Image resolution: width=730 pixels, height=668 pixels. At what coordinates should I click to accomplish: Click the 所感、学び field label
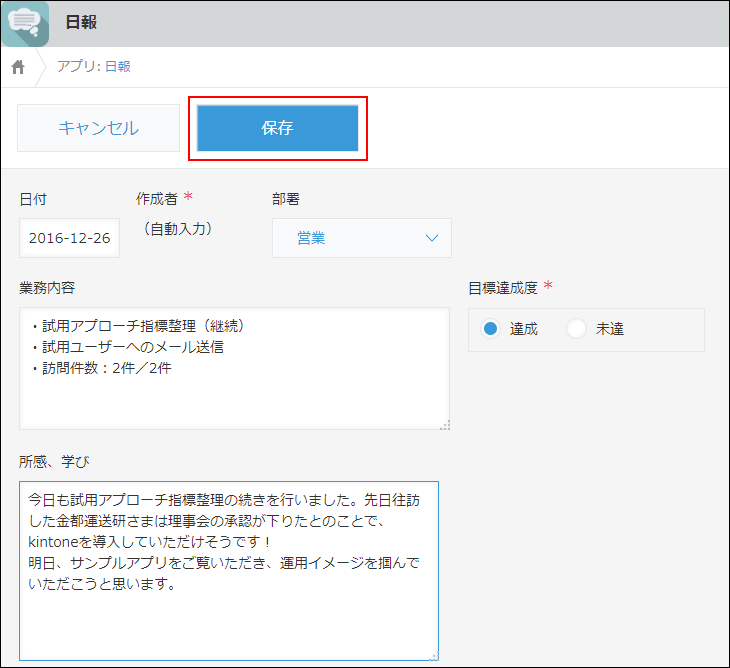(x=54, y=461)
